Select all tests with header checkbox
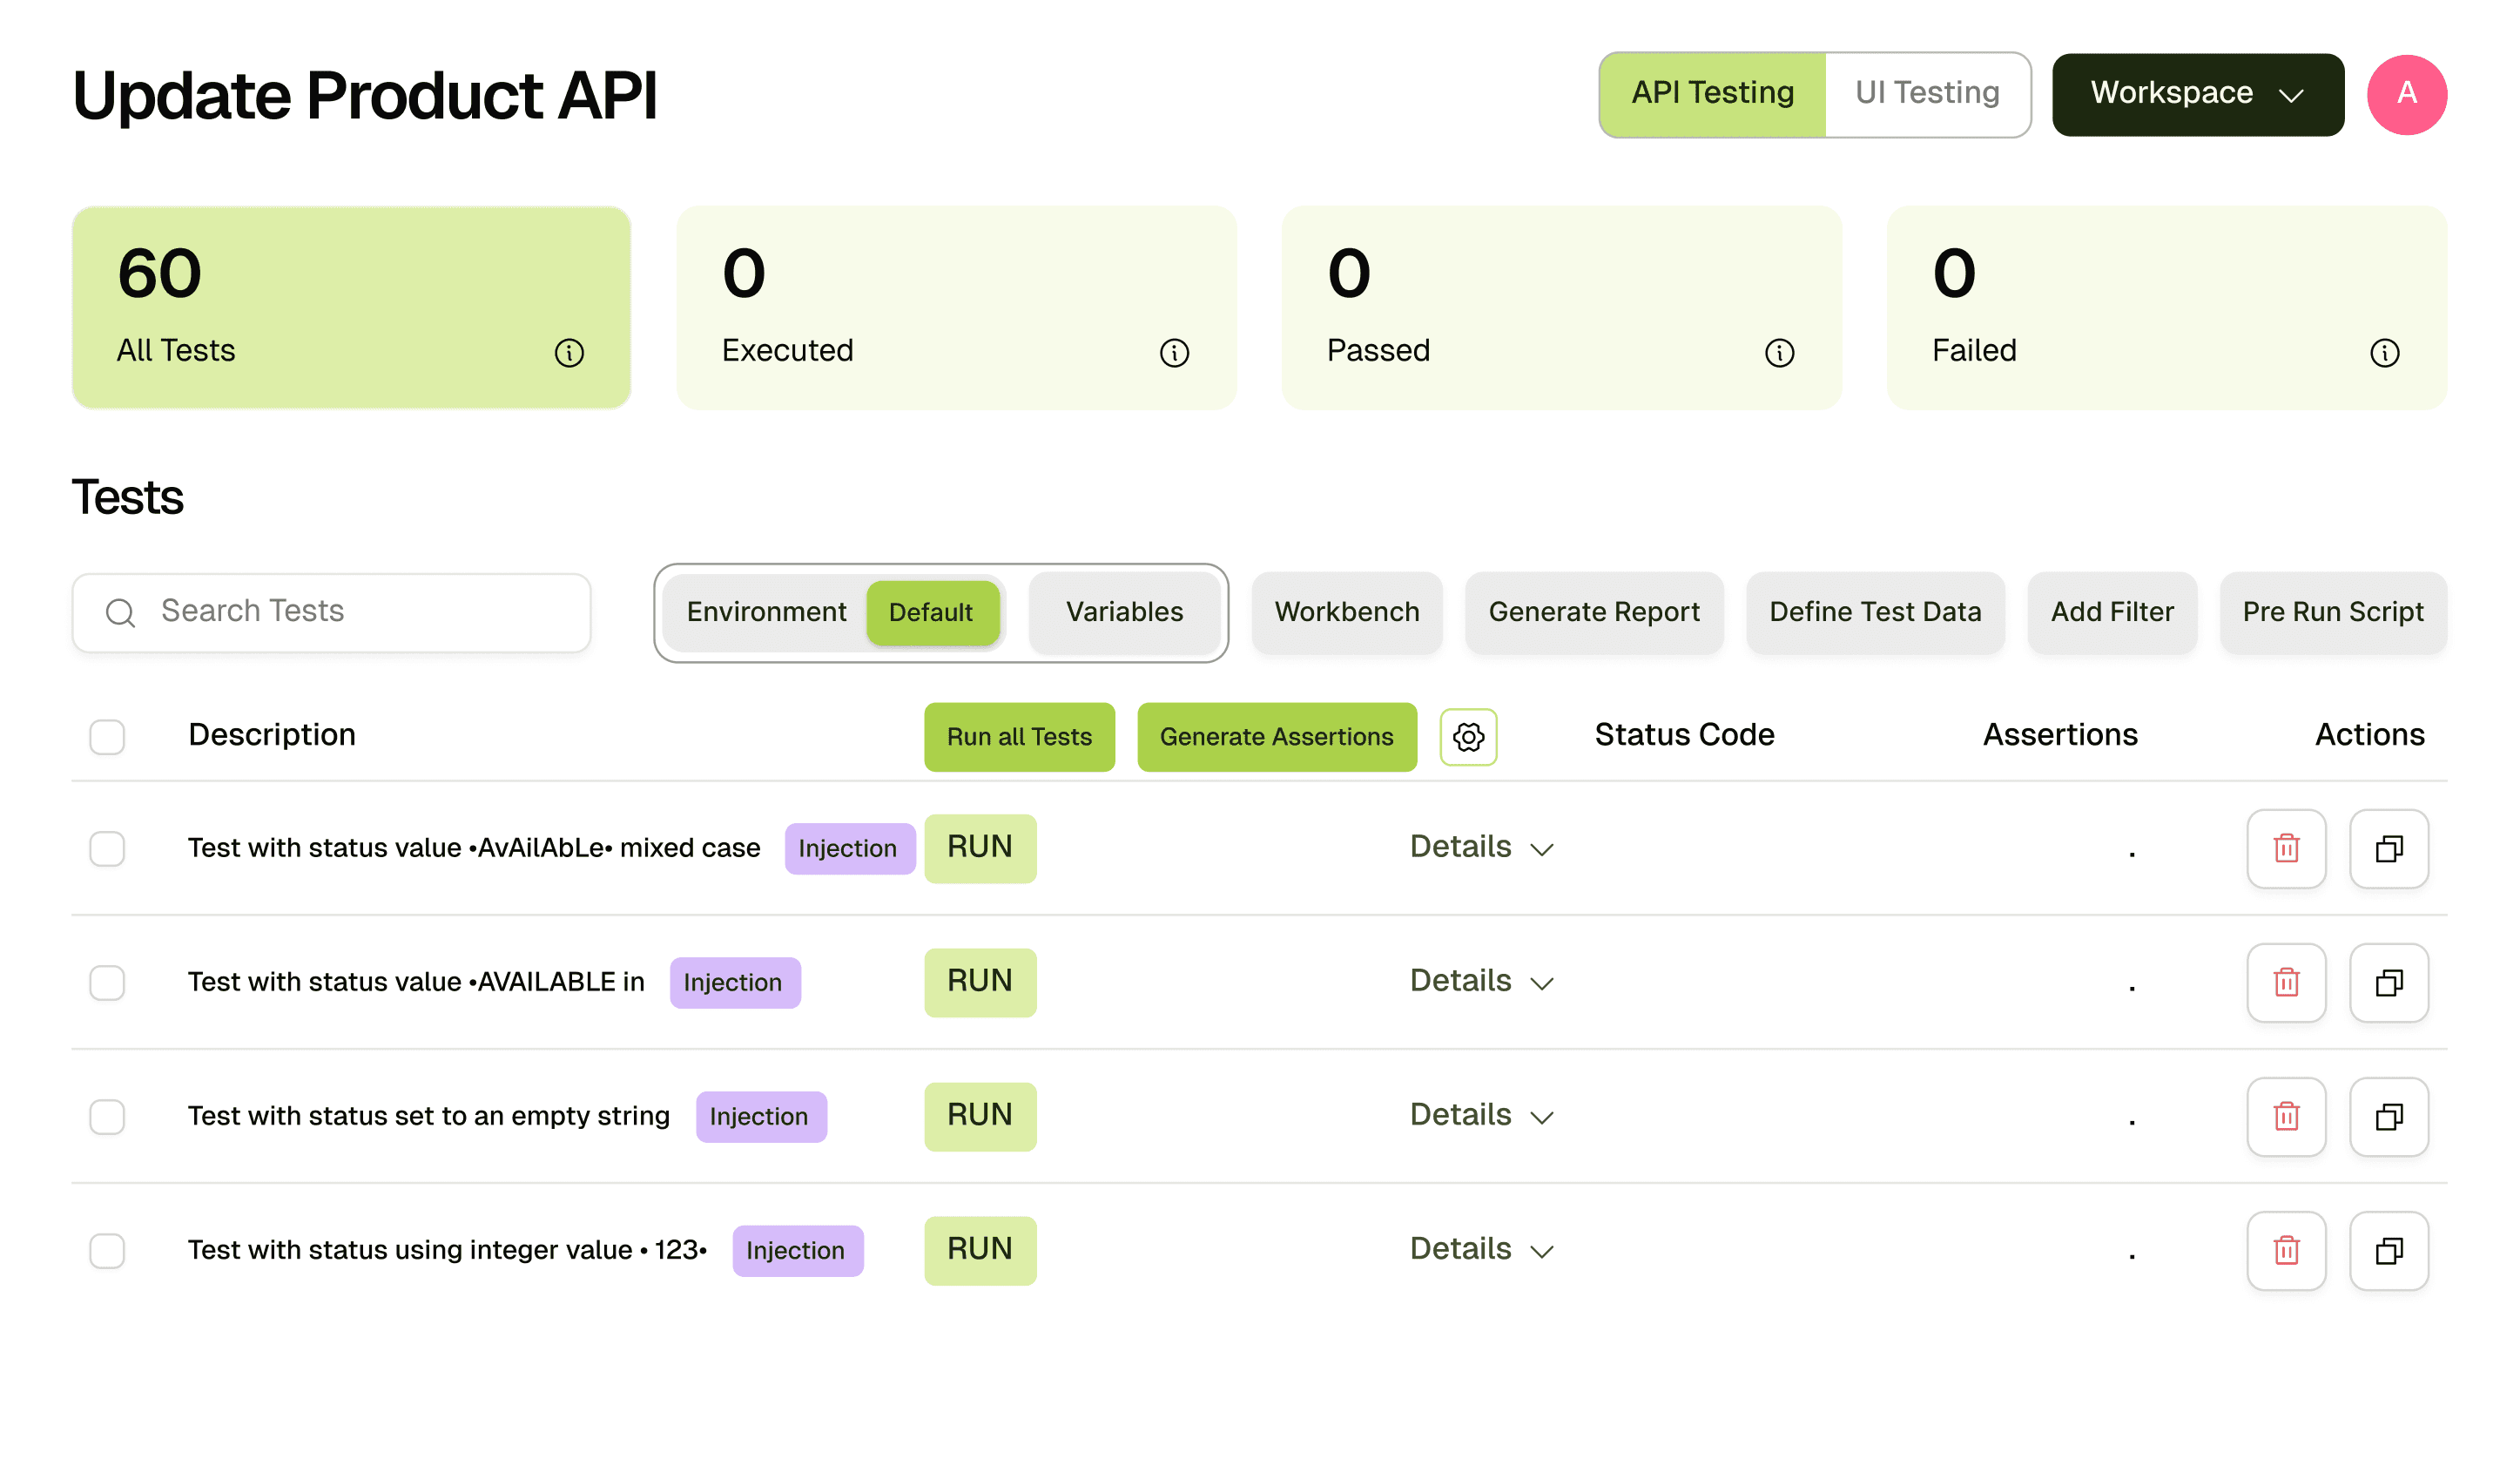2520x1466 pixels. coord(107,737)
